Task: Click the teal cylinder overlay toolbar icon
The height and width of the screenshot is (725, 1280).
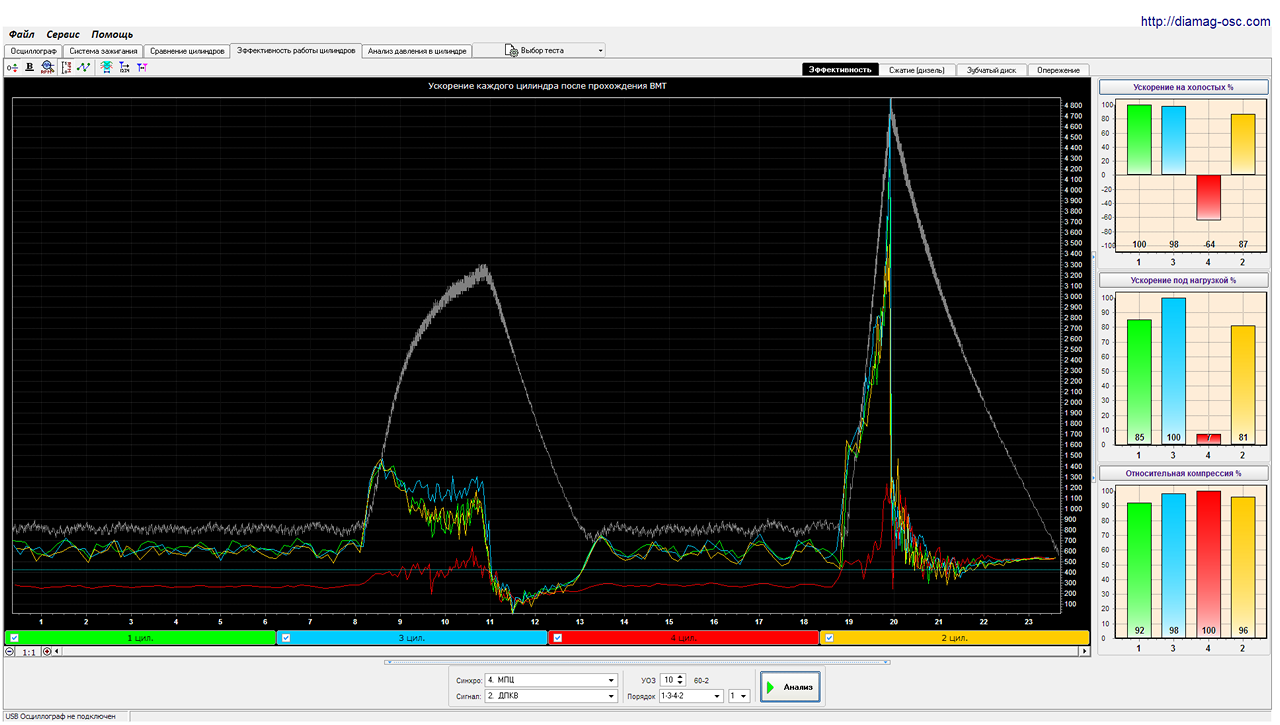Action: (106, 68)
